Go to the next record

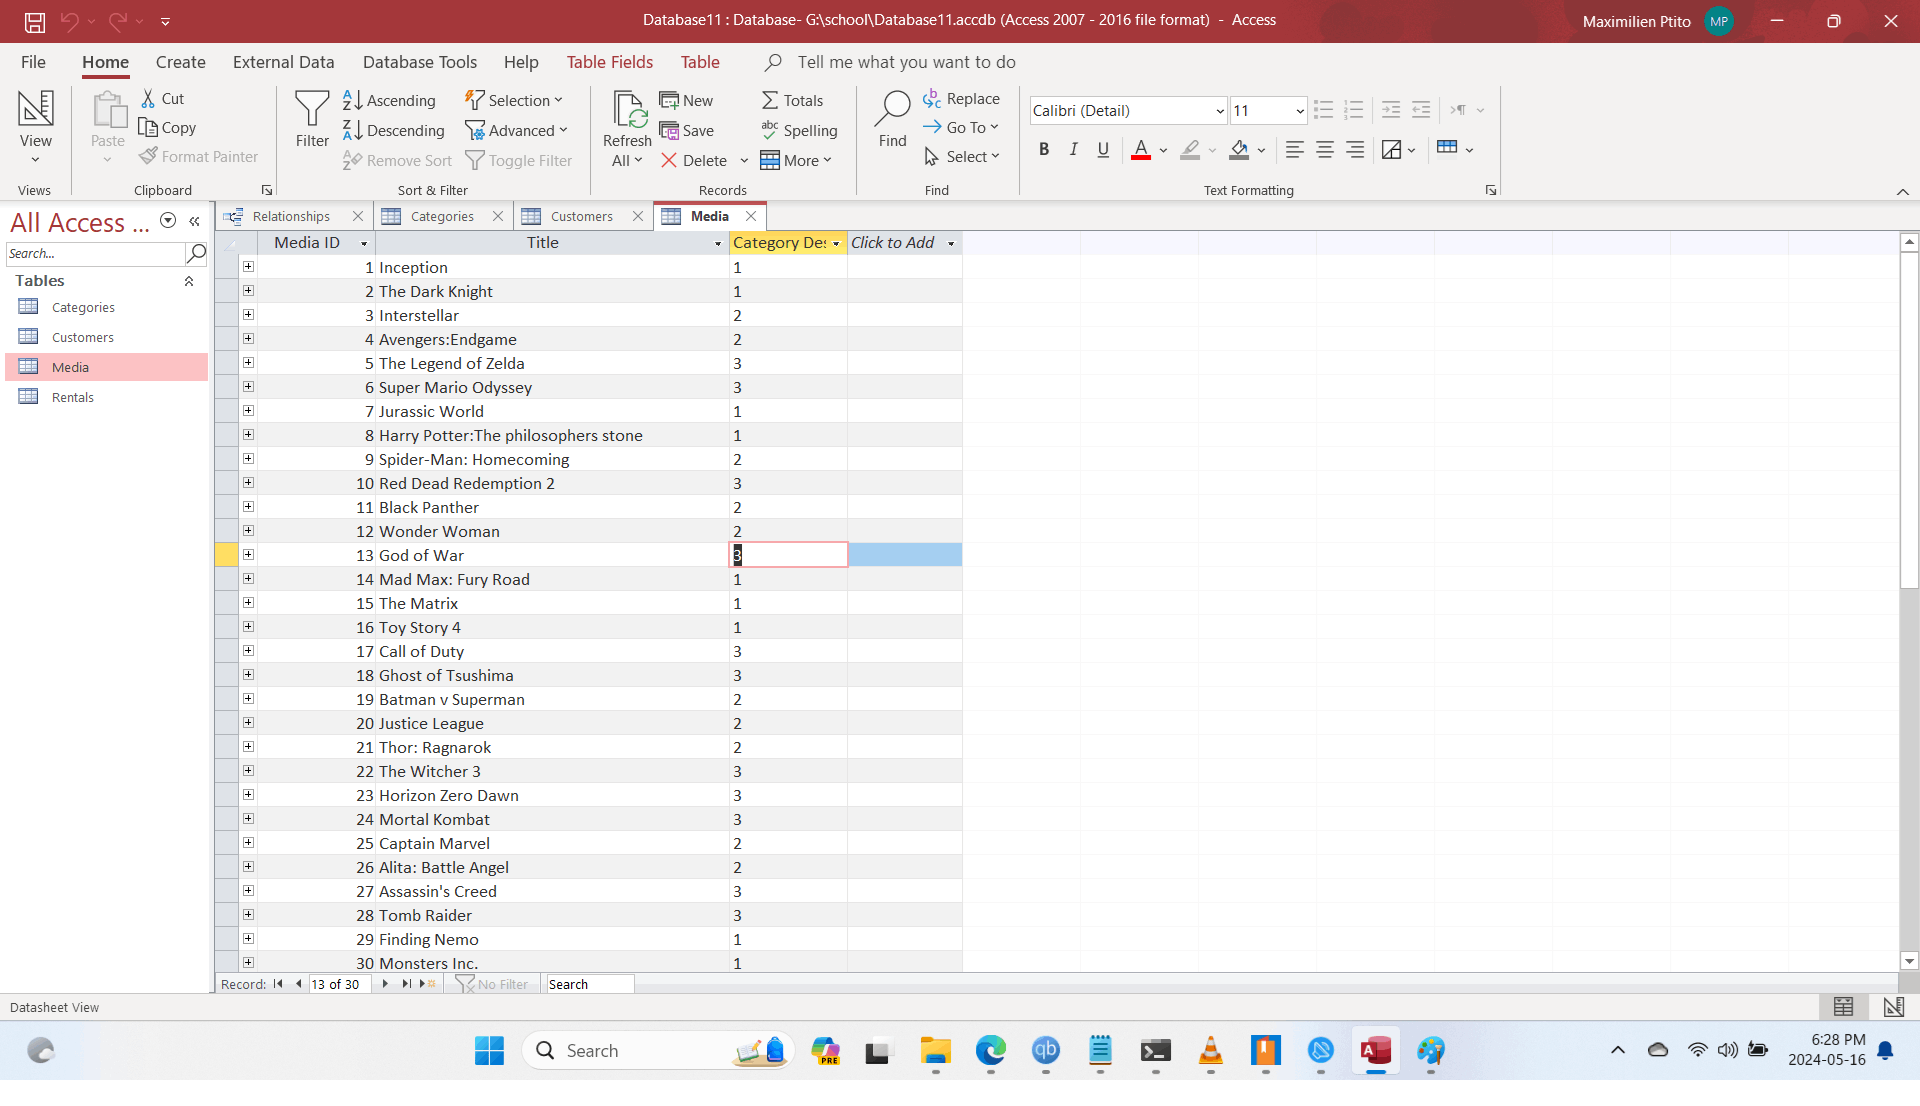pos(385,984)
